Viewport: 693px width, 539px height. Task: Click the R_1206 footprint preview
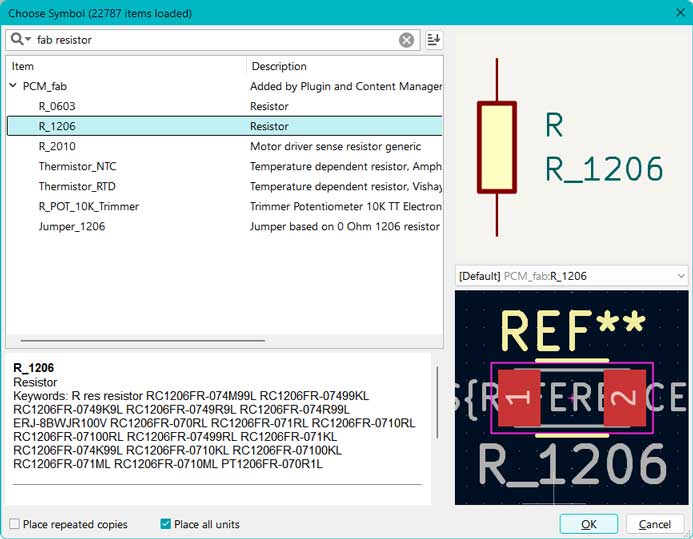571,398
